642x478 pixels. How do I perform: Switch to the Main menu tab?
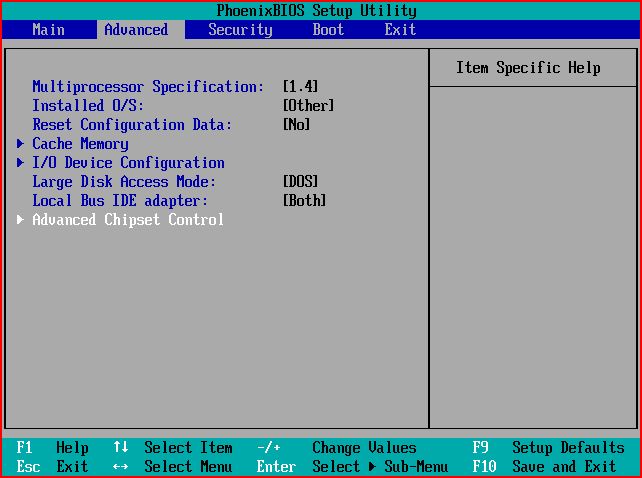(x=48, y=29)
